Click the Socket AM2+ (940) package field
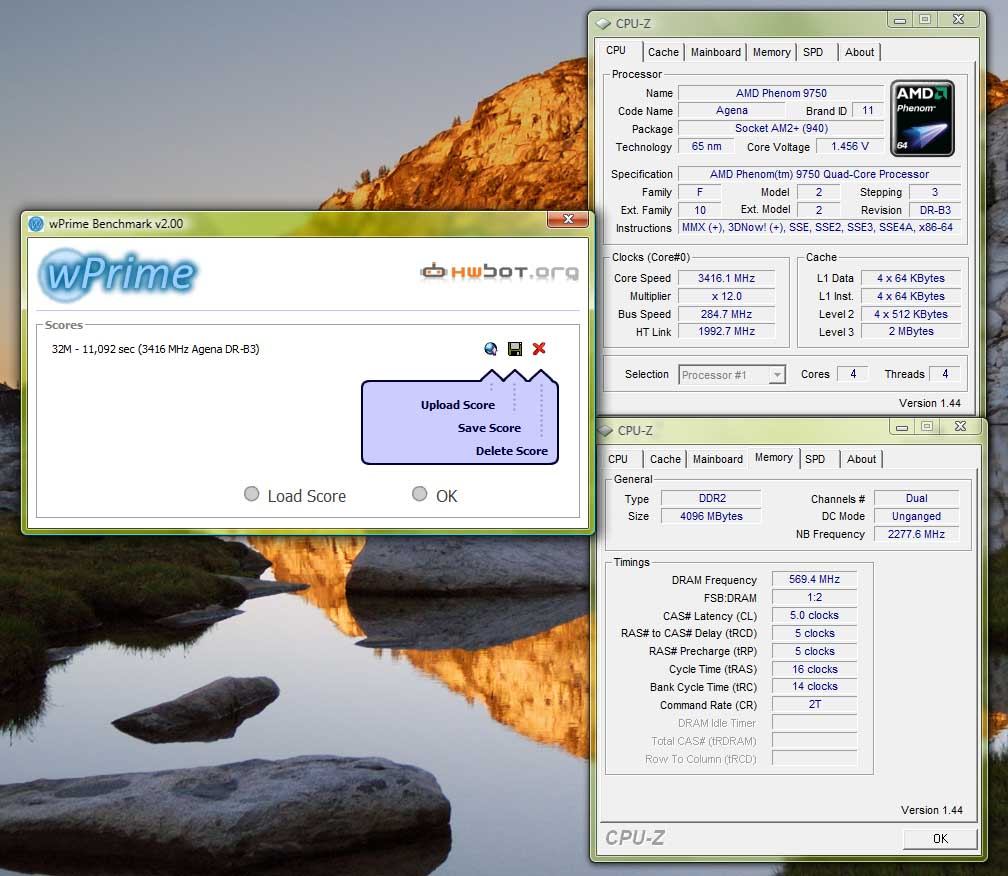 coord(781,129)
